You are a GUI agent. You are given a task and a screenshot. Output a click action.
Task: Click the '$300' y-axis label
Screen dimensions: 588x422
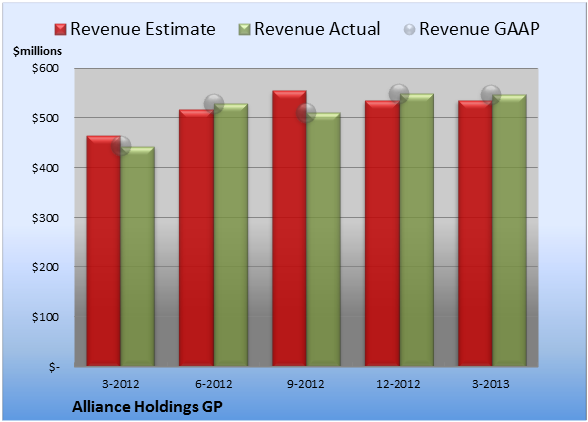click(45, 218)
